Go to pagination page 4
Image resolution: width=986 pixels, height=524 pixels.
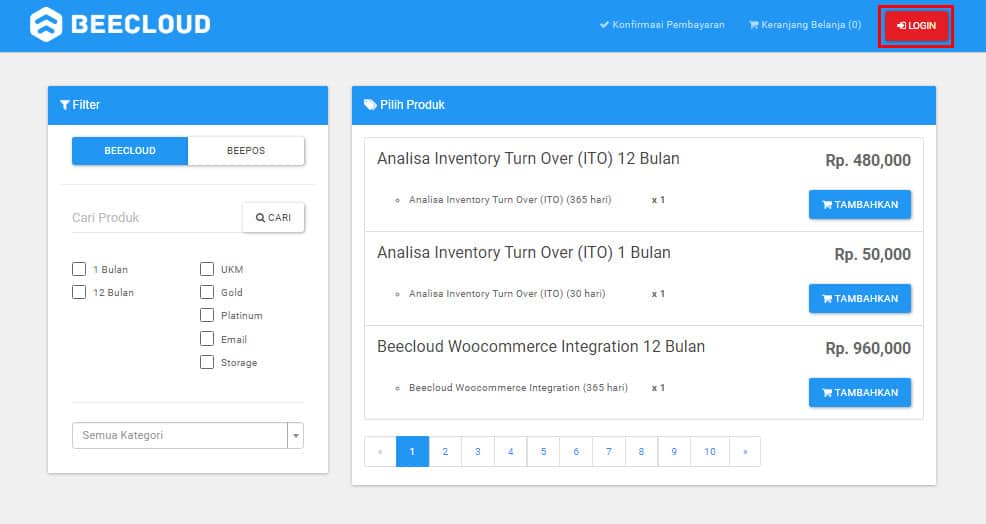coord(511,452)
